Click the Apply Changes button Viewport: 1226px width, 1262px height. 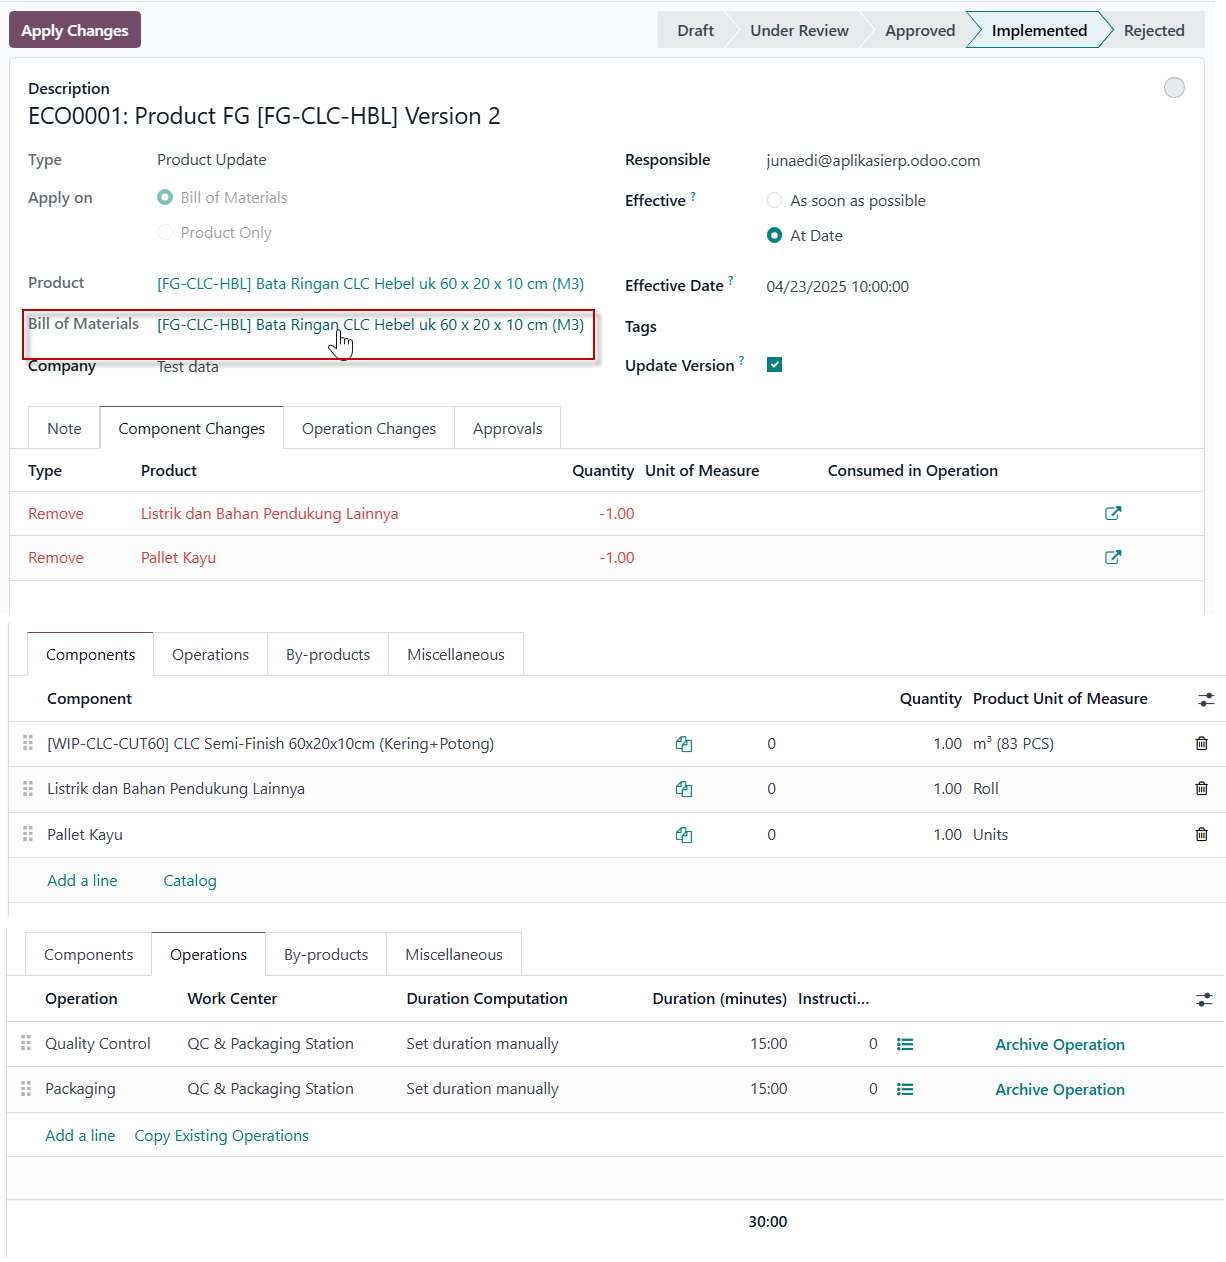[75, 30]
